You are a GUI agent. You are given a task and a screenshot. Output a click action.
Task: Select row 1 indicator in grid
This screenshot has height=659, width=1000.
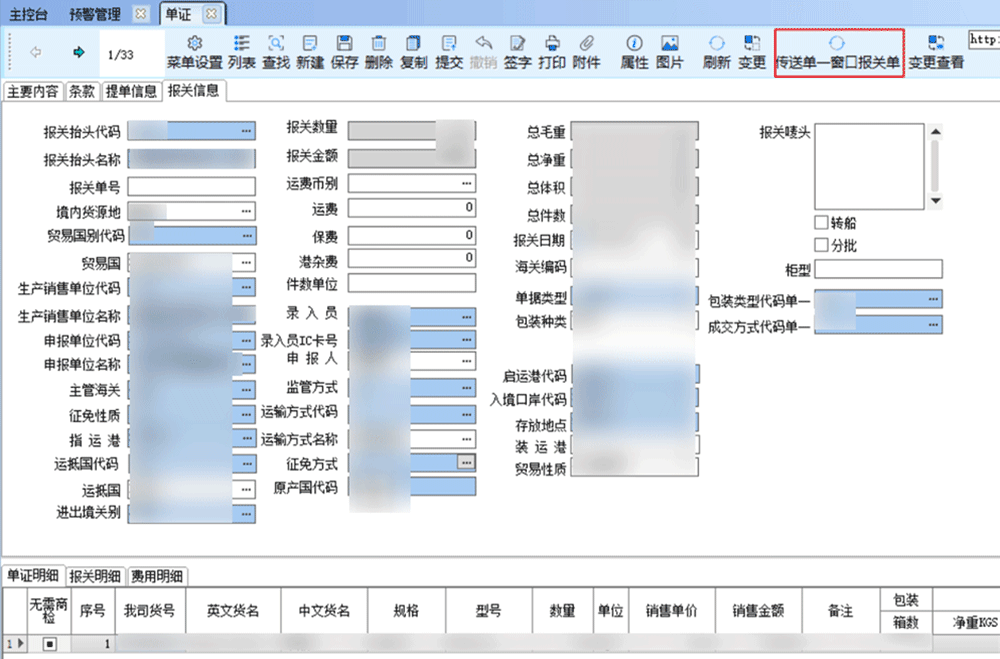tap(15, 644)
